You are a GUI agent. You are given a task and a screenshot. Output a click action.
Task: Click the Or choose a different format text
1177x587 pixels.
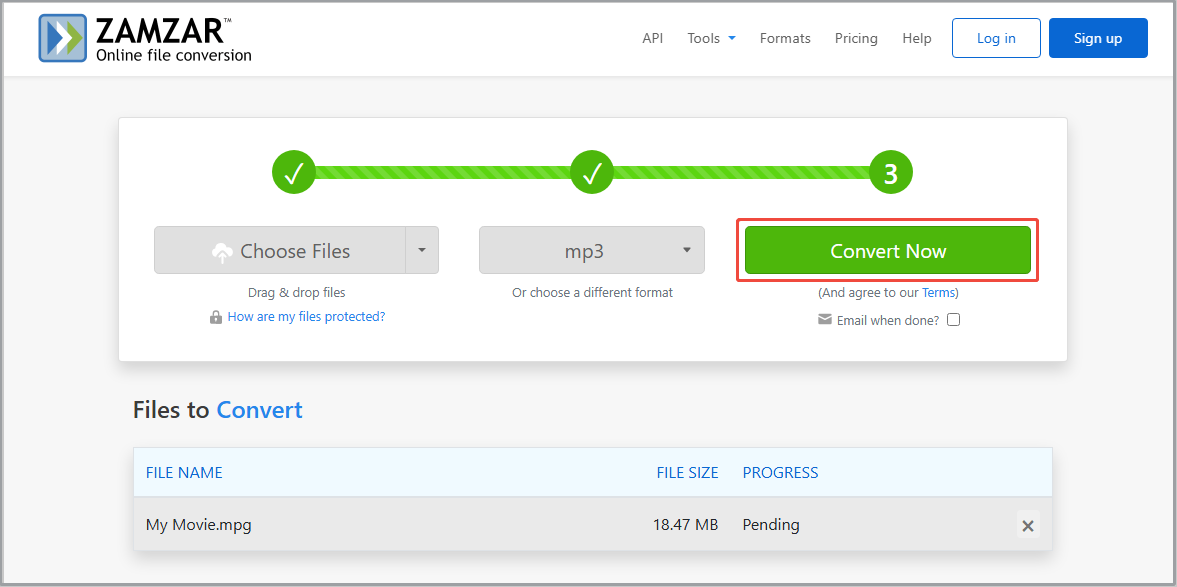click(x=592, y=293)
